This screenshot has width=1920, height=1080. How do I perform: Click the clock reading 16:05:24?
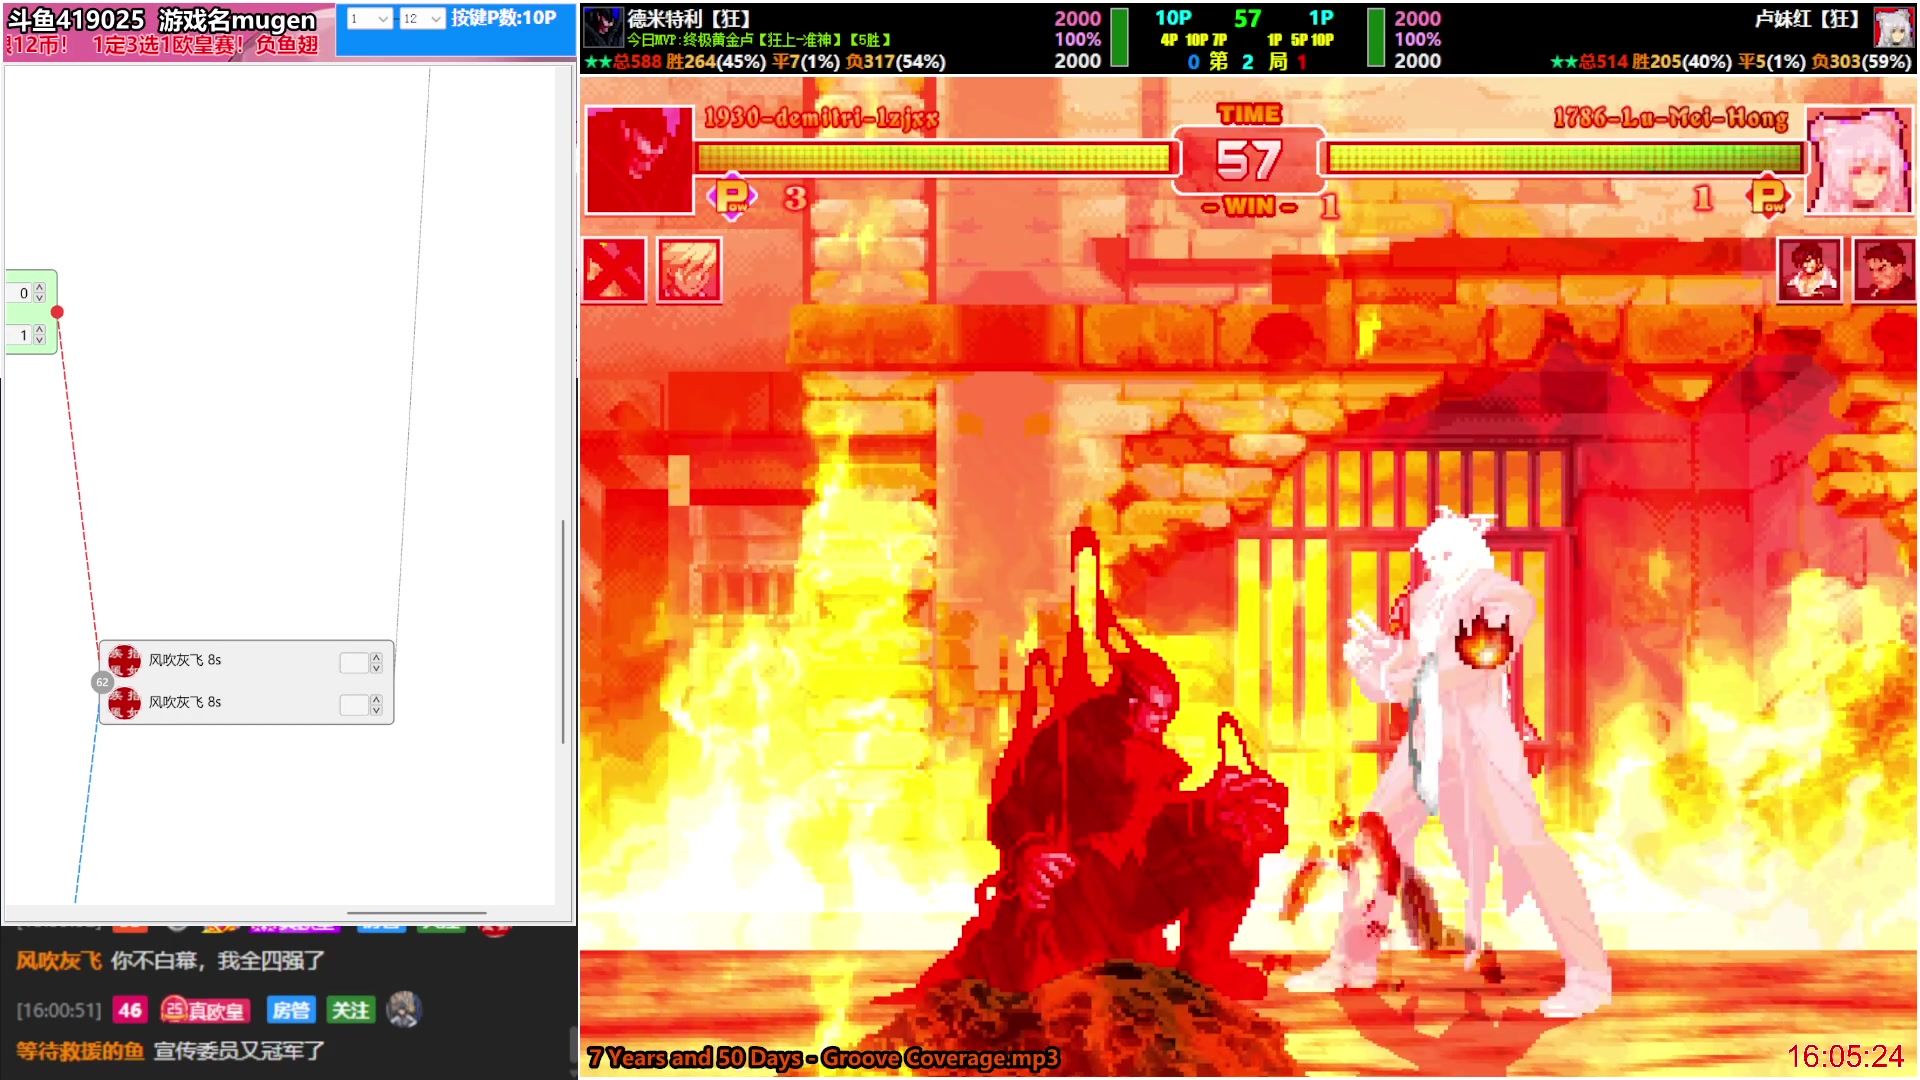(x=1845, y=1056)
